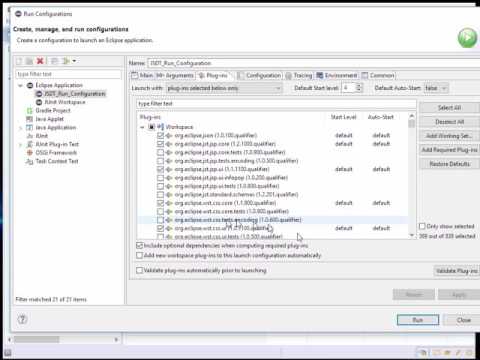Toggle Include optional dependencies checkbox

click(139, 246)
